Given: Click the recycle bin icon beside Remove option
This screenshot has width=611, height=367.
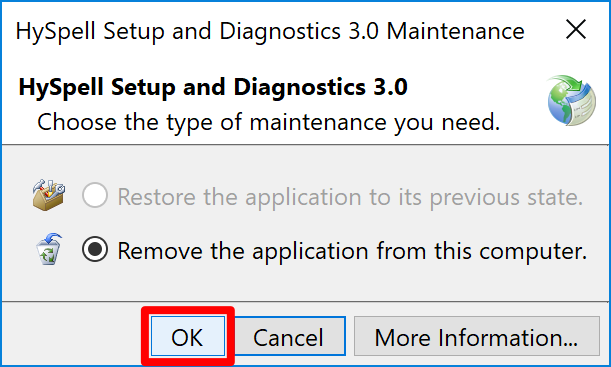Looking at the screenshot, I should (49, 250).
